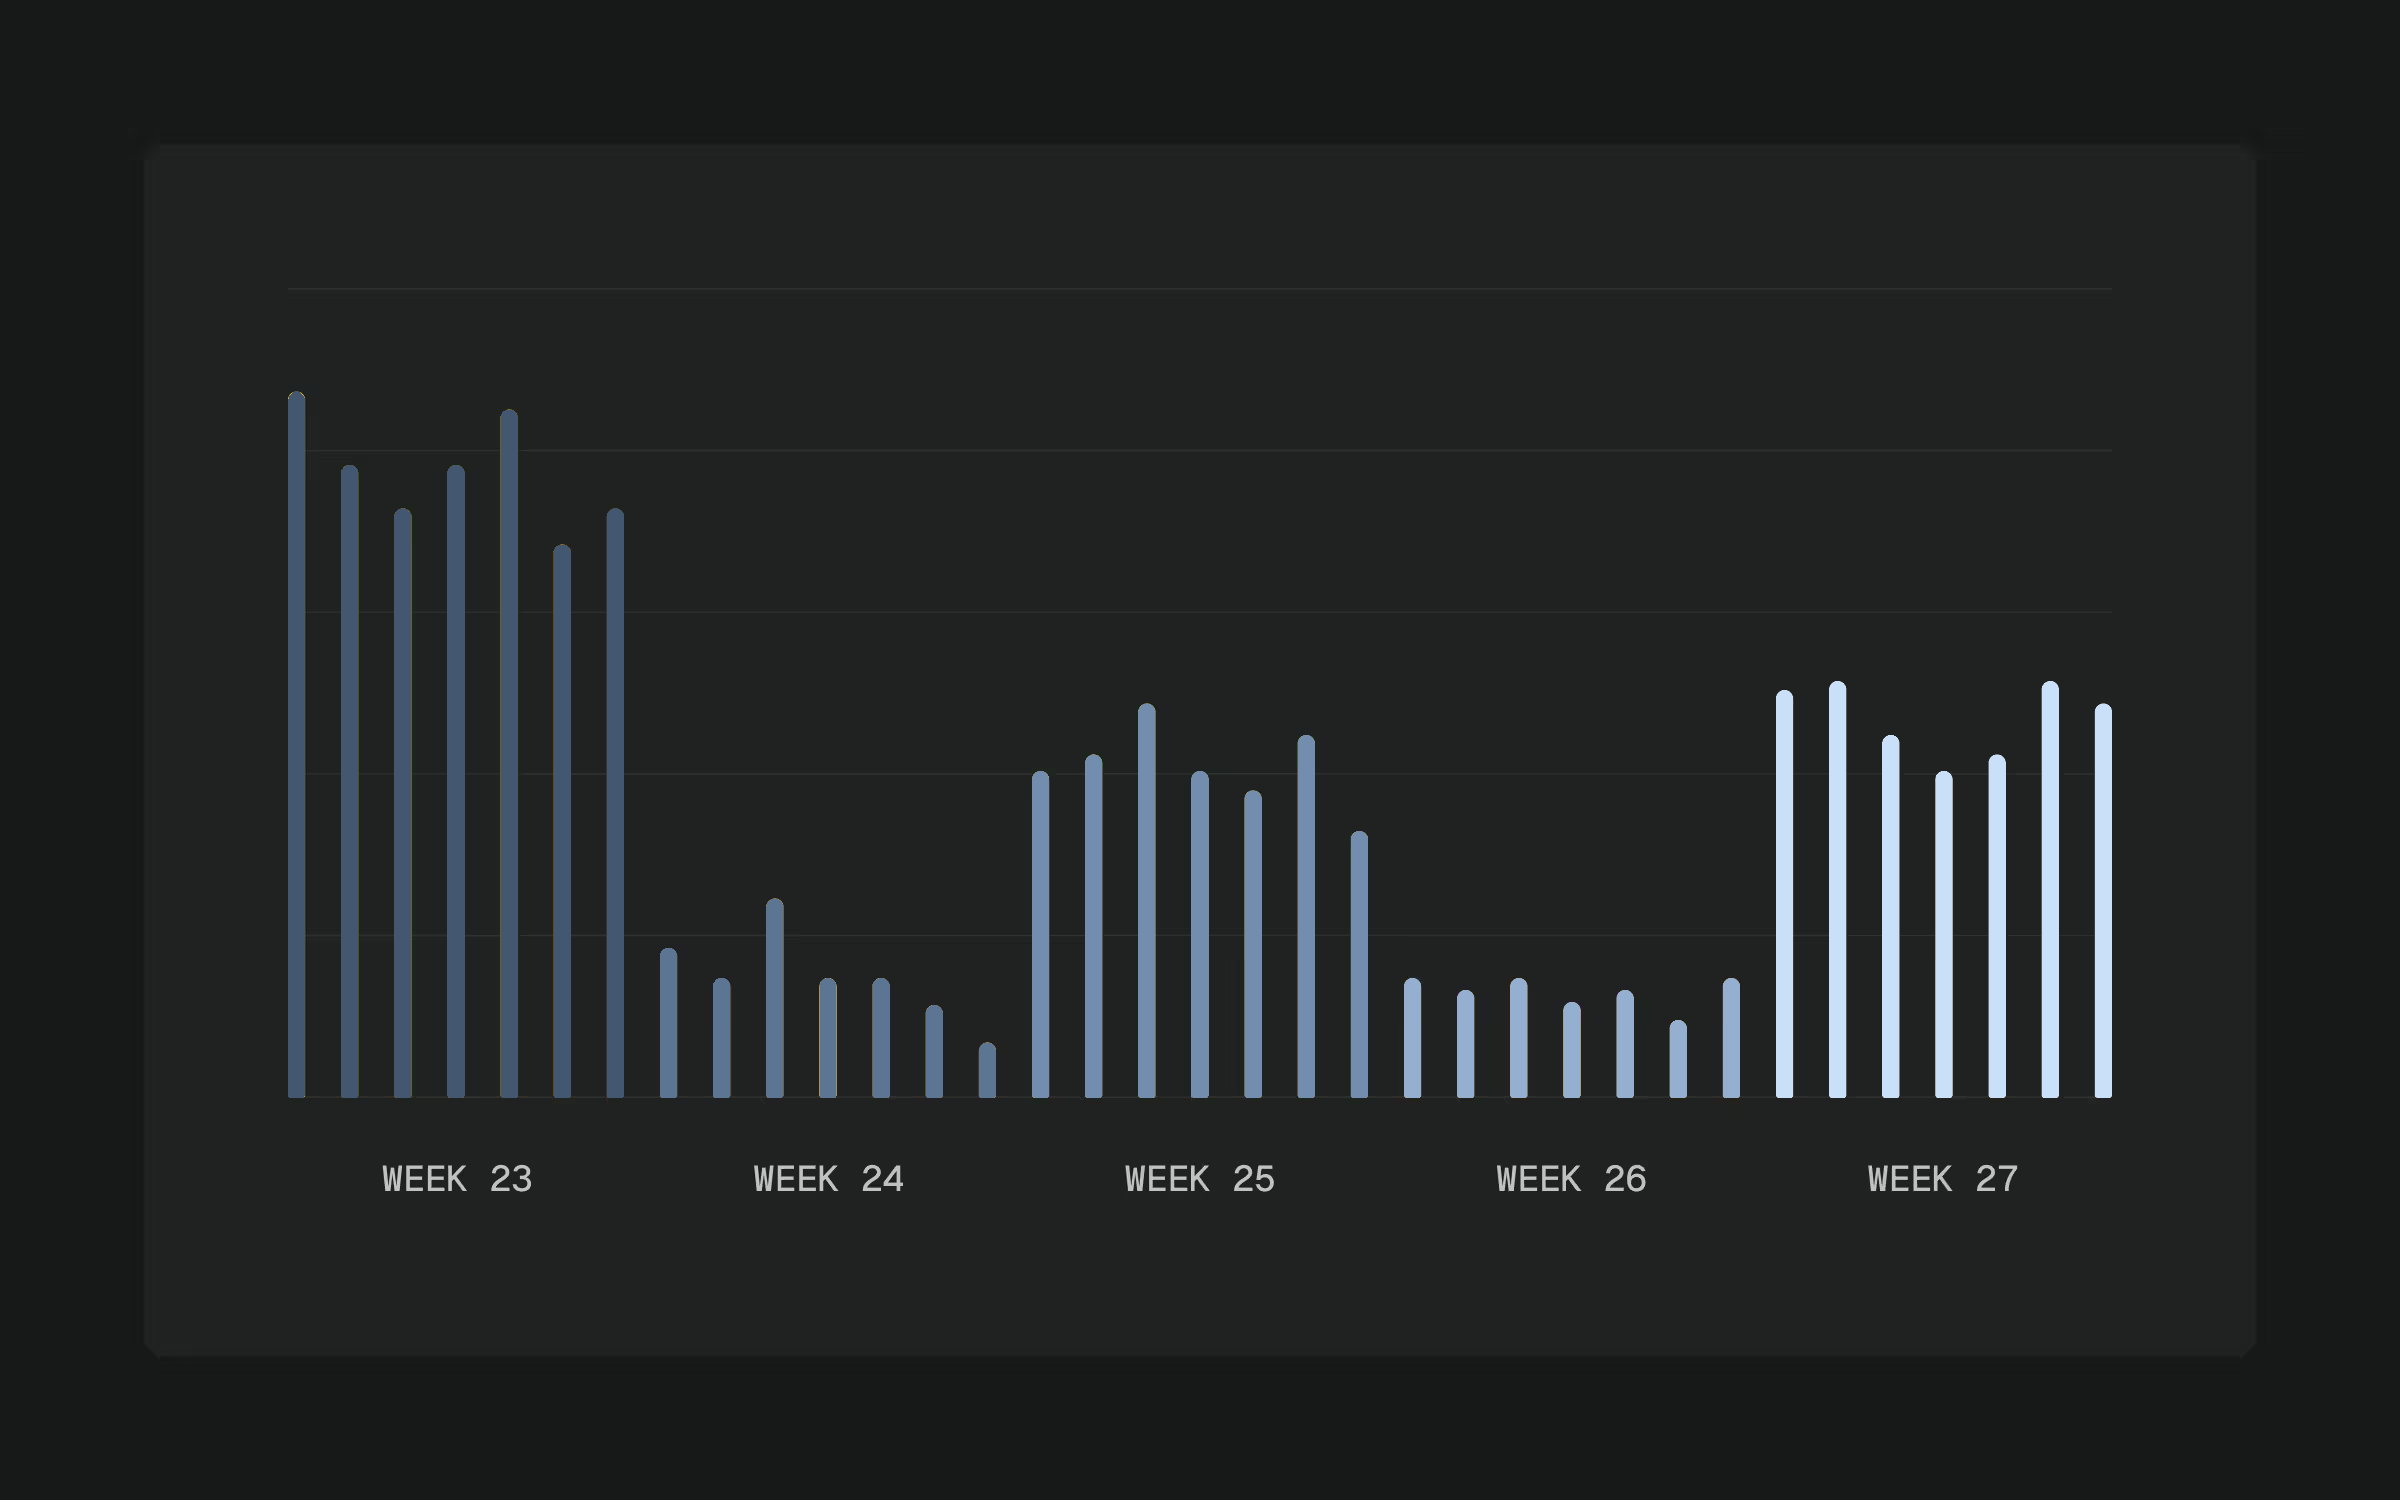The width and height of the screenshot is (2400, 1500).
Task: Select the shortest bar in Week 24
Action: (987, 1070)
